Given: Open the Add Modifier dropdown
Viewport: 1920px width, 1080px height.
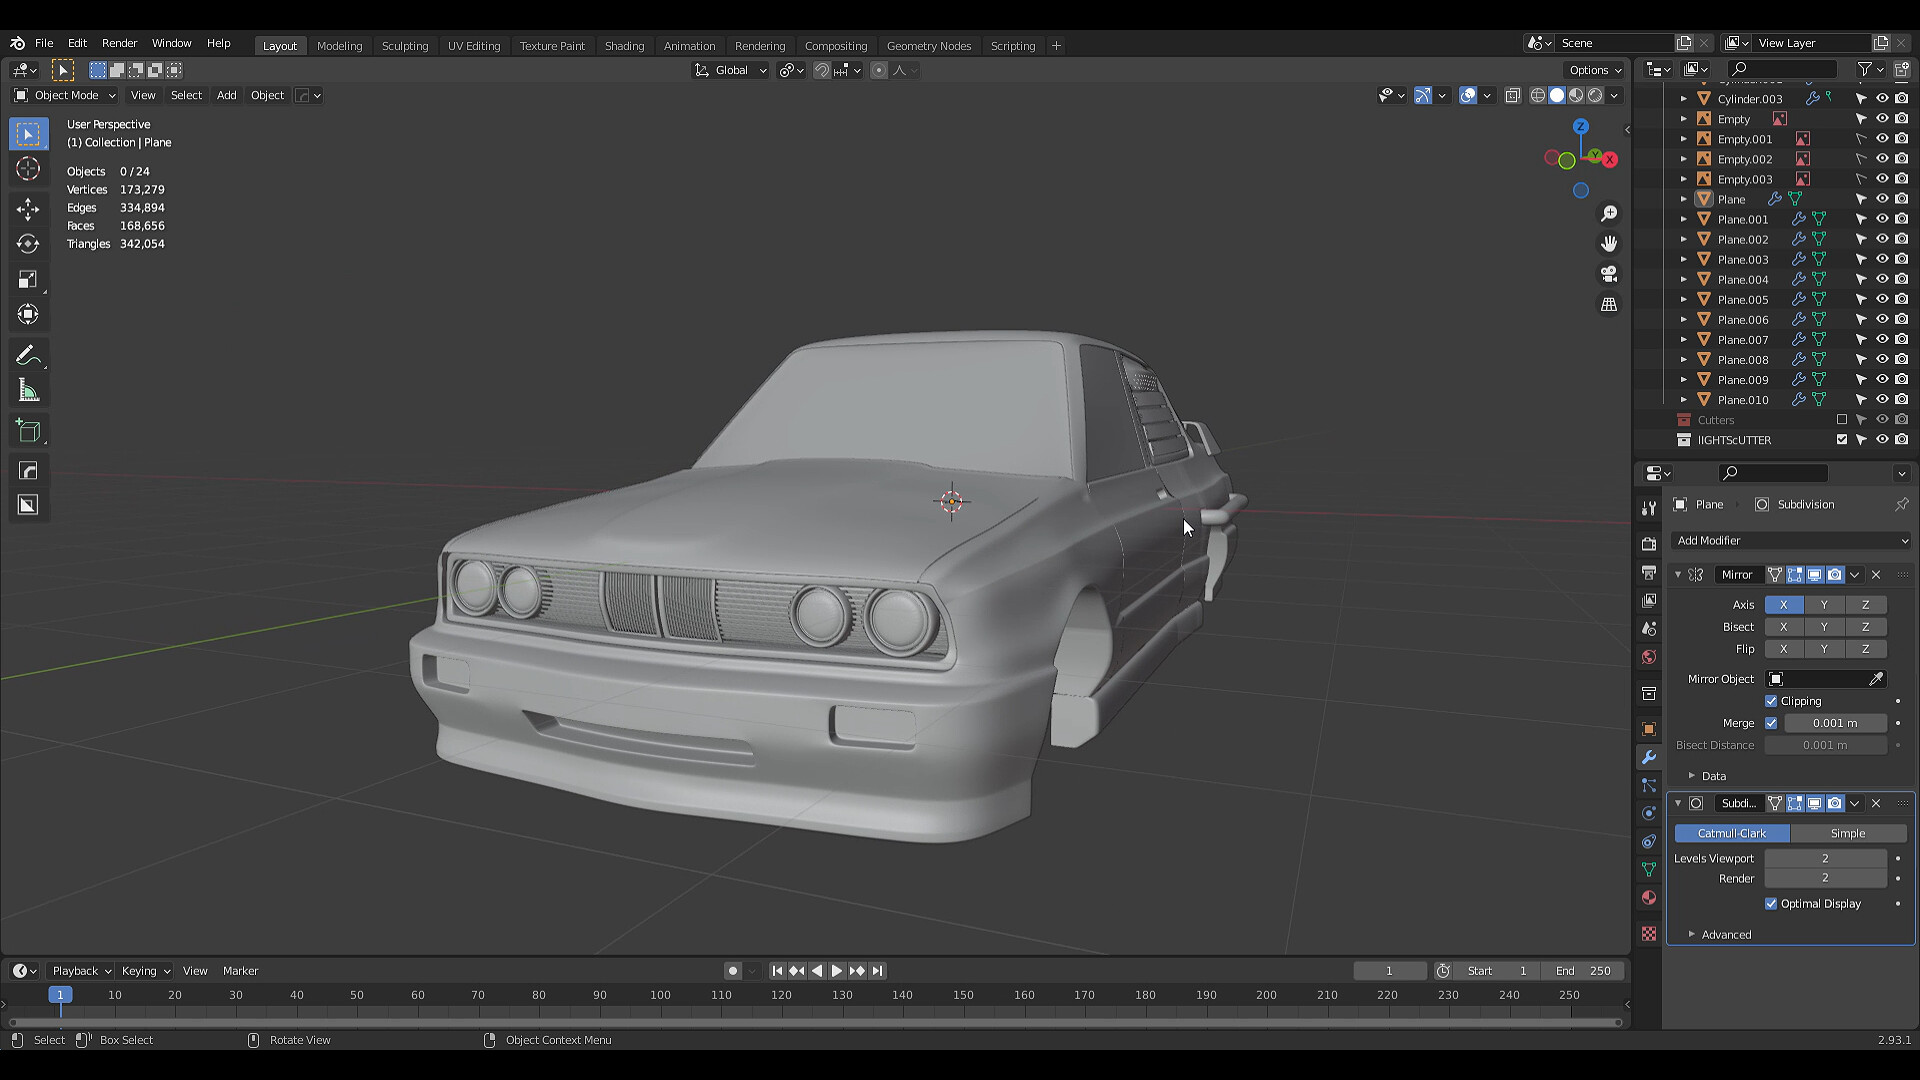Looking at the screenshot, I should [x=1790, y=540].
